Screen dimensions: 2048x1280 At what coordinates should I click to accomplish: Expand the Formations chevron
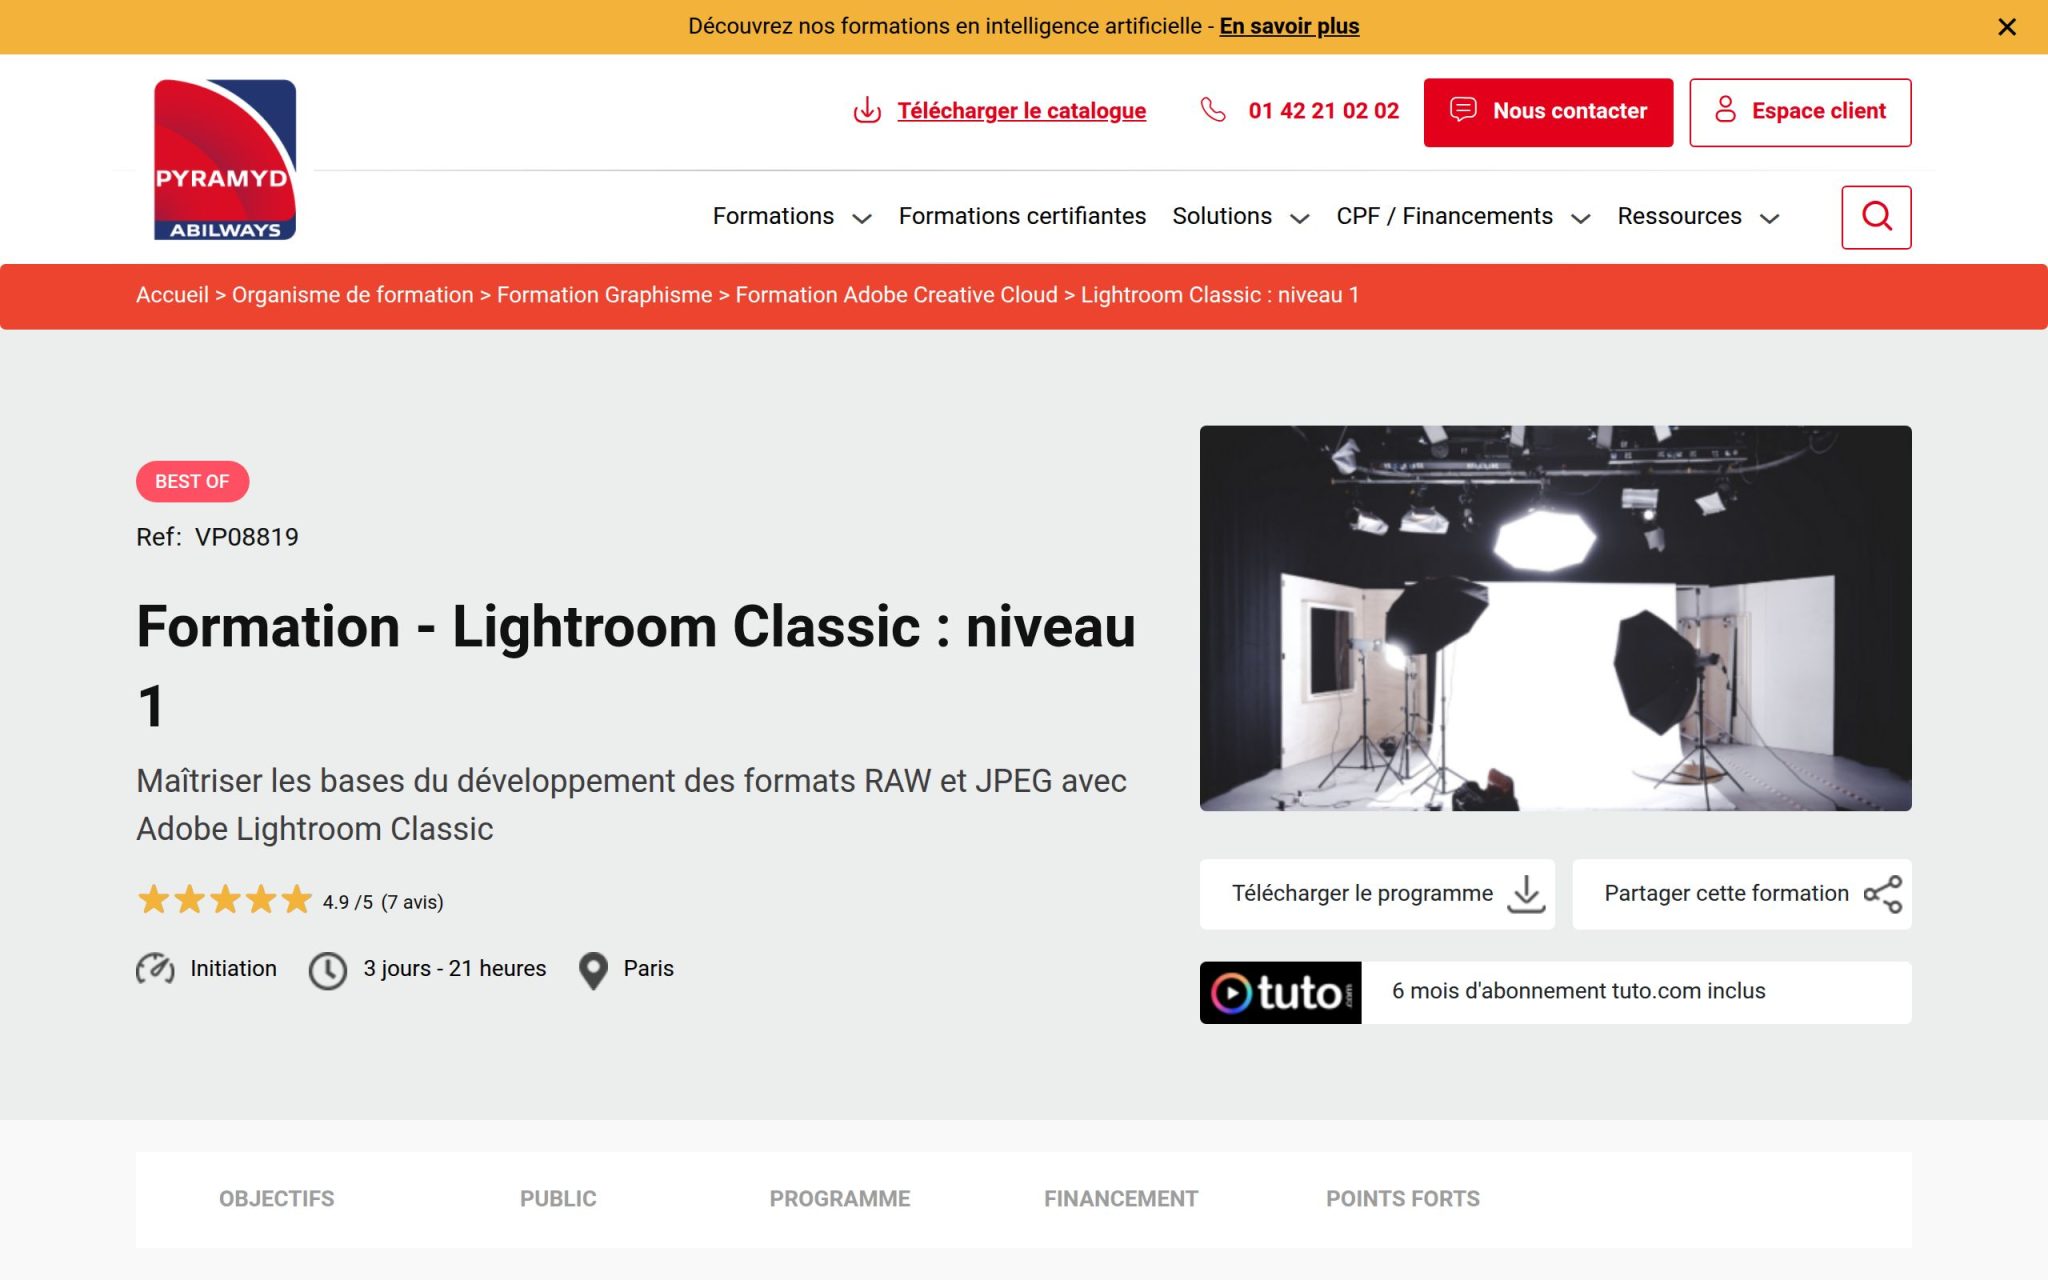[862, 218]
